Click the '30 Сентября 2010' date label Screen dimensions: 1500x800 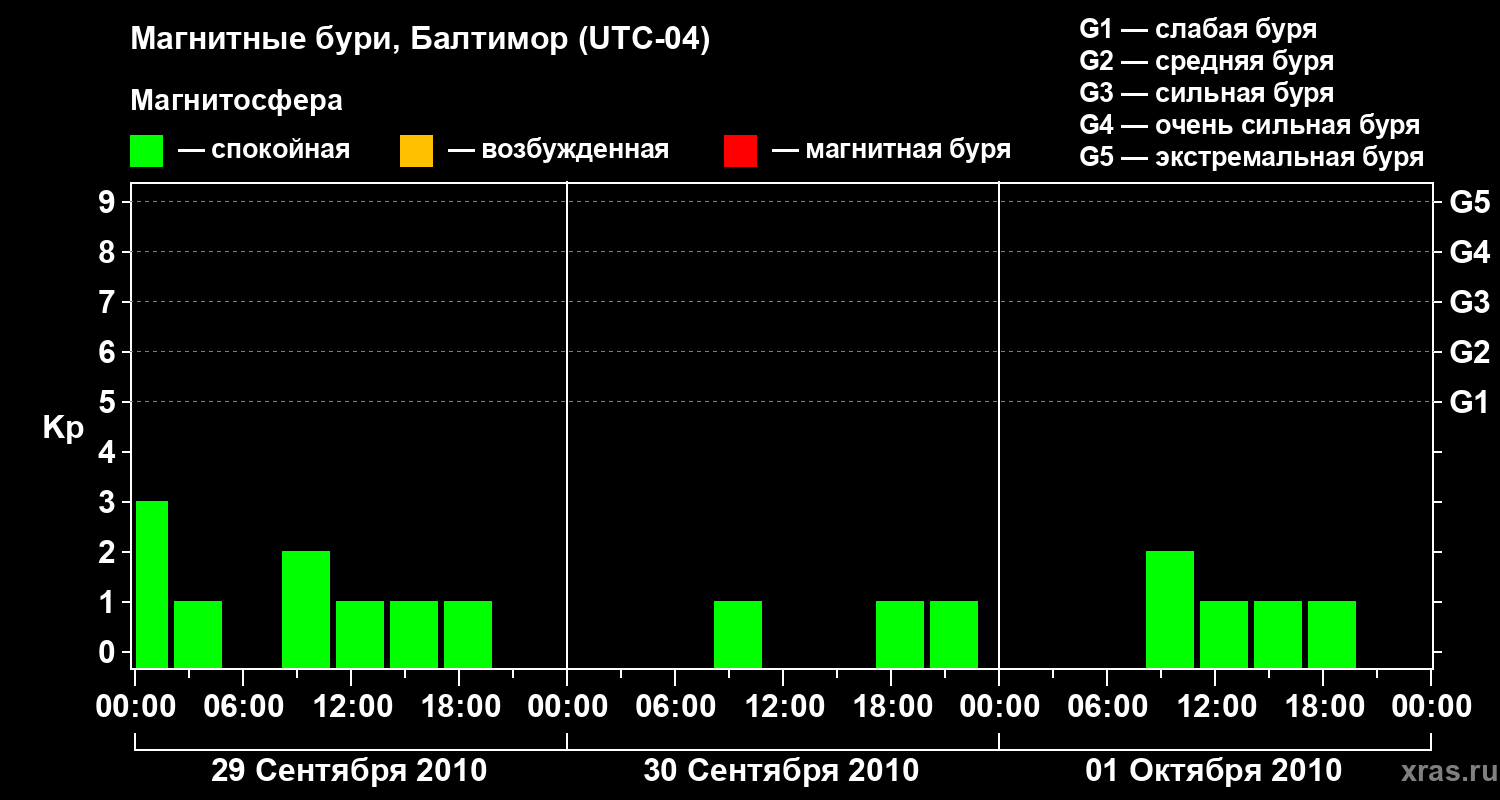point(781,771)
